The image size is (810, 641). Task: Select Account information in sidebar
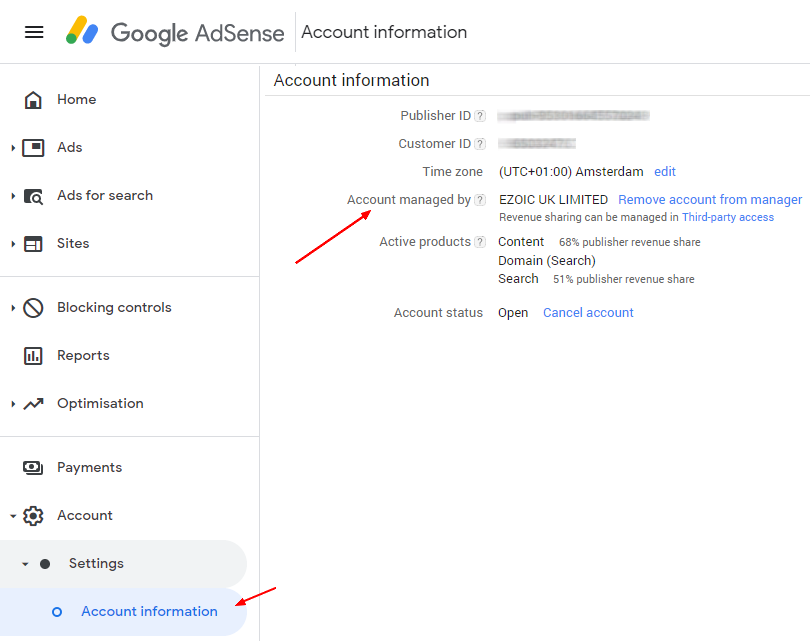[x=149, y=612]
